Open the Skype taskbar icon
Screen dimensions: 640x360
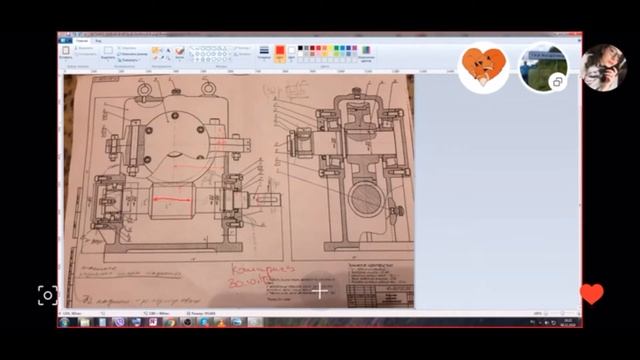pyautogui.click(x=204, y=322)
